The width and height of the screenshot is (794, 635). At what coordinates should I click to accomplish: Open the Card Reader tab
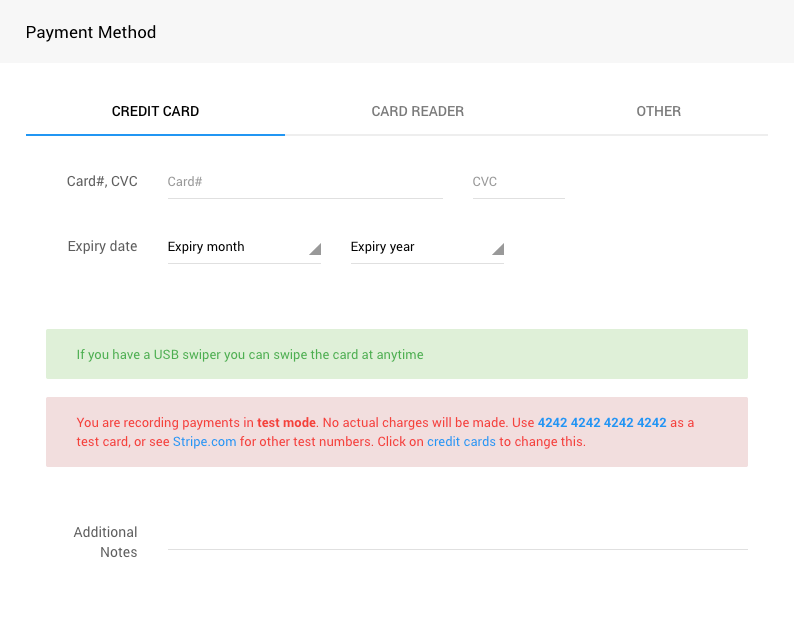[x=417, y=111]
